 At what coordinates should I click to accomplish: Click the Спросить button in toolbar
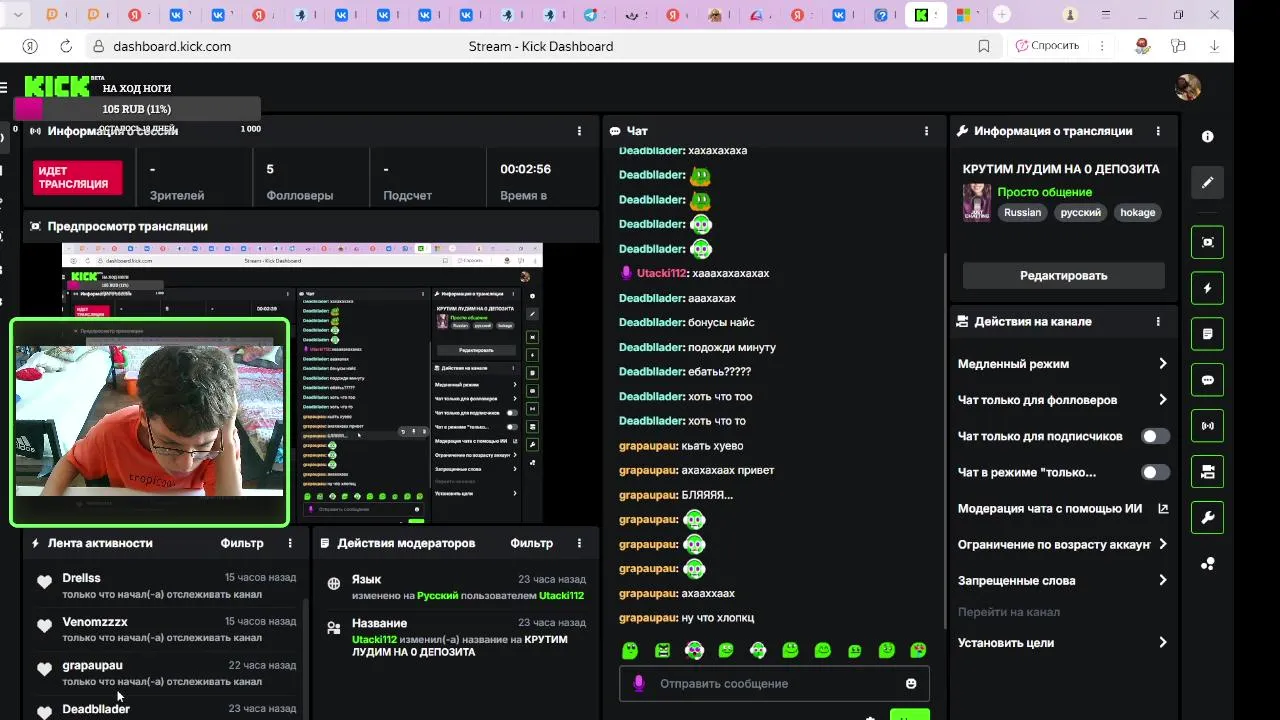[x=1048, y=46]
